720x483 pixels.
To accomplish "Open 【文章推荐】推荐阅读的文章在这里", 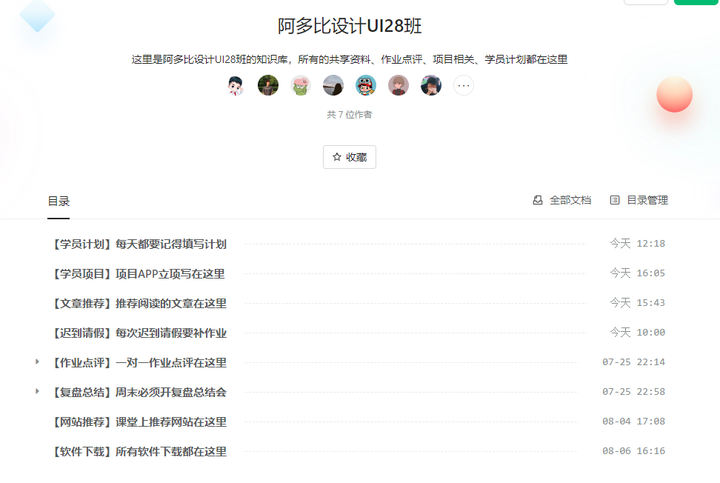I will tap(140, 303).
